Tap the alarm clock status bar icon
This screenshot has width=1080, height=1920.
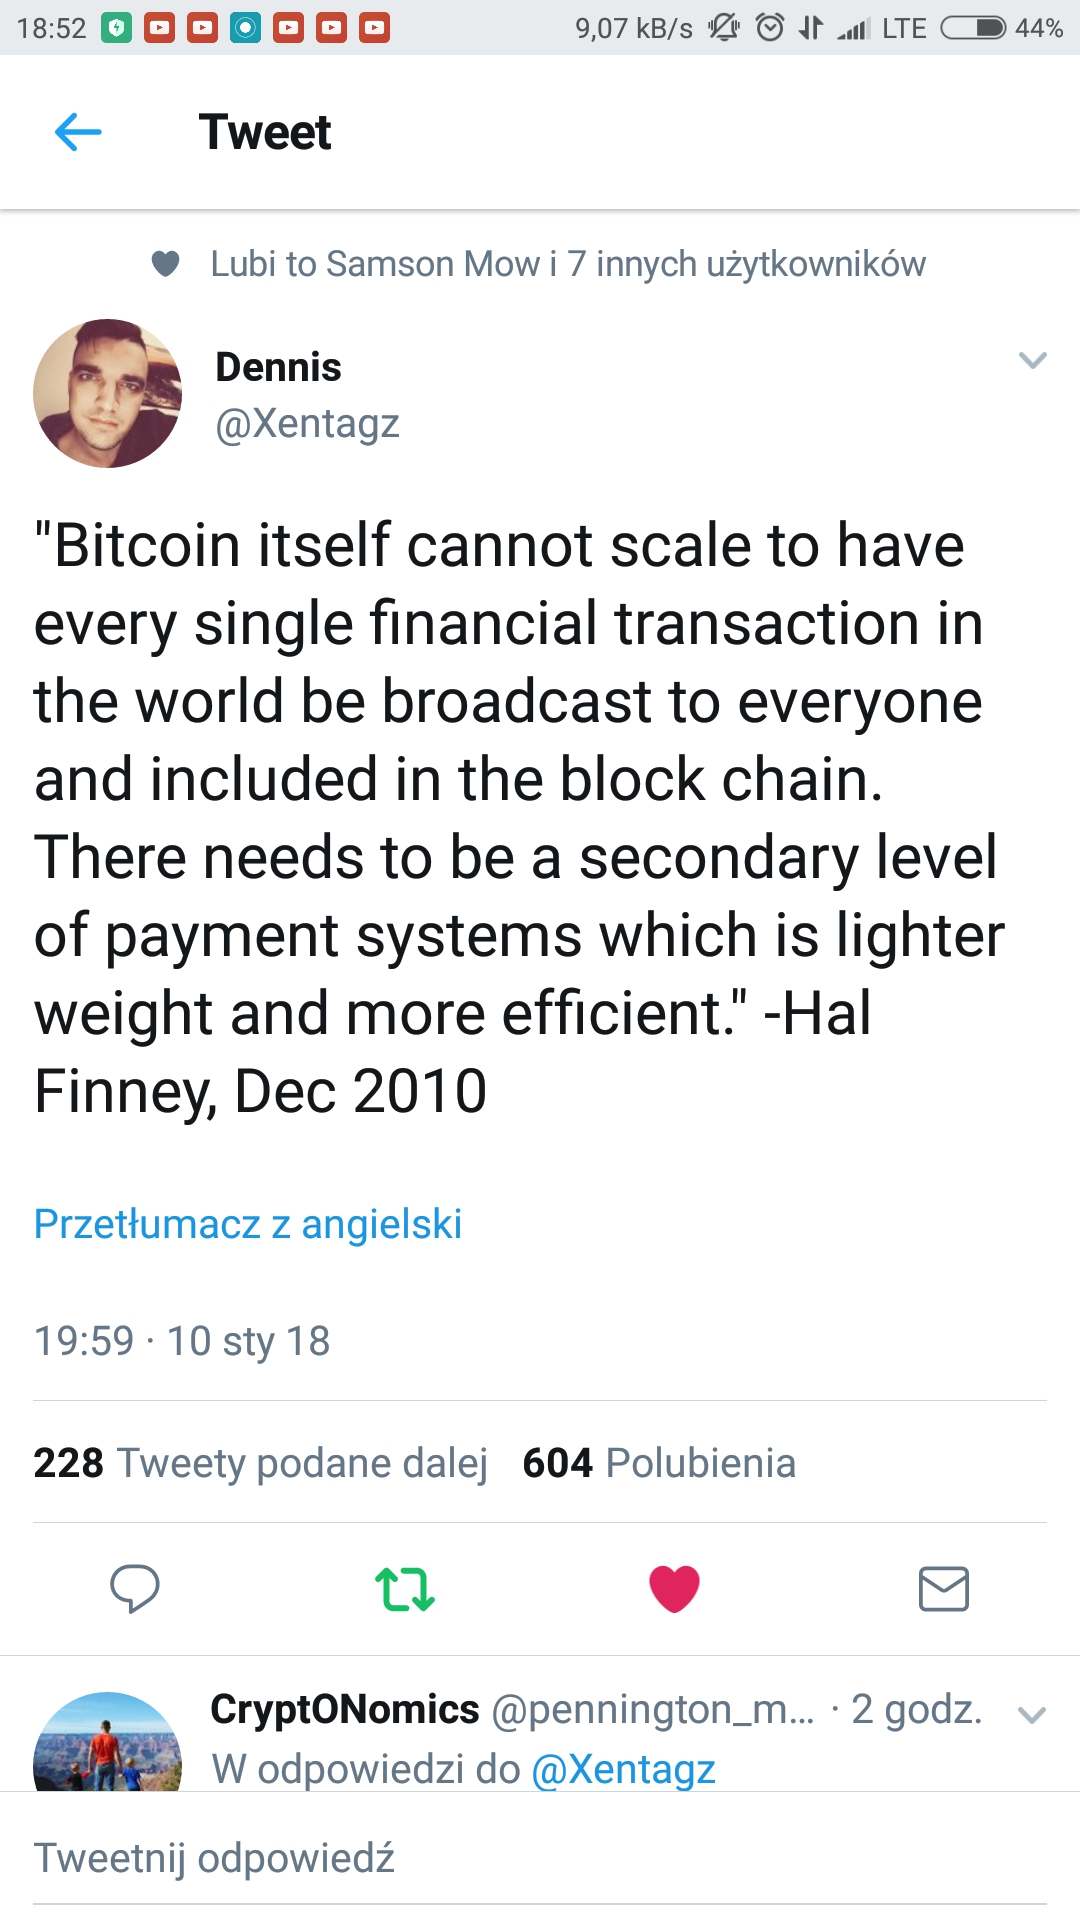[x=769, y=28]
